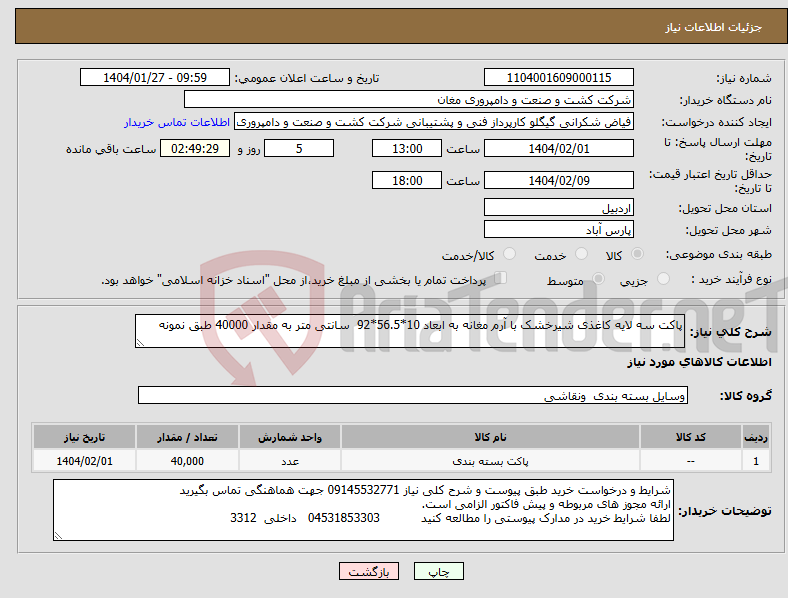Click the نام کالا column header

490,437
